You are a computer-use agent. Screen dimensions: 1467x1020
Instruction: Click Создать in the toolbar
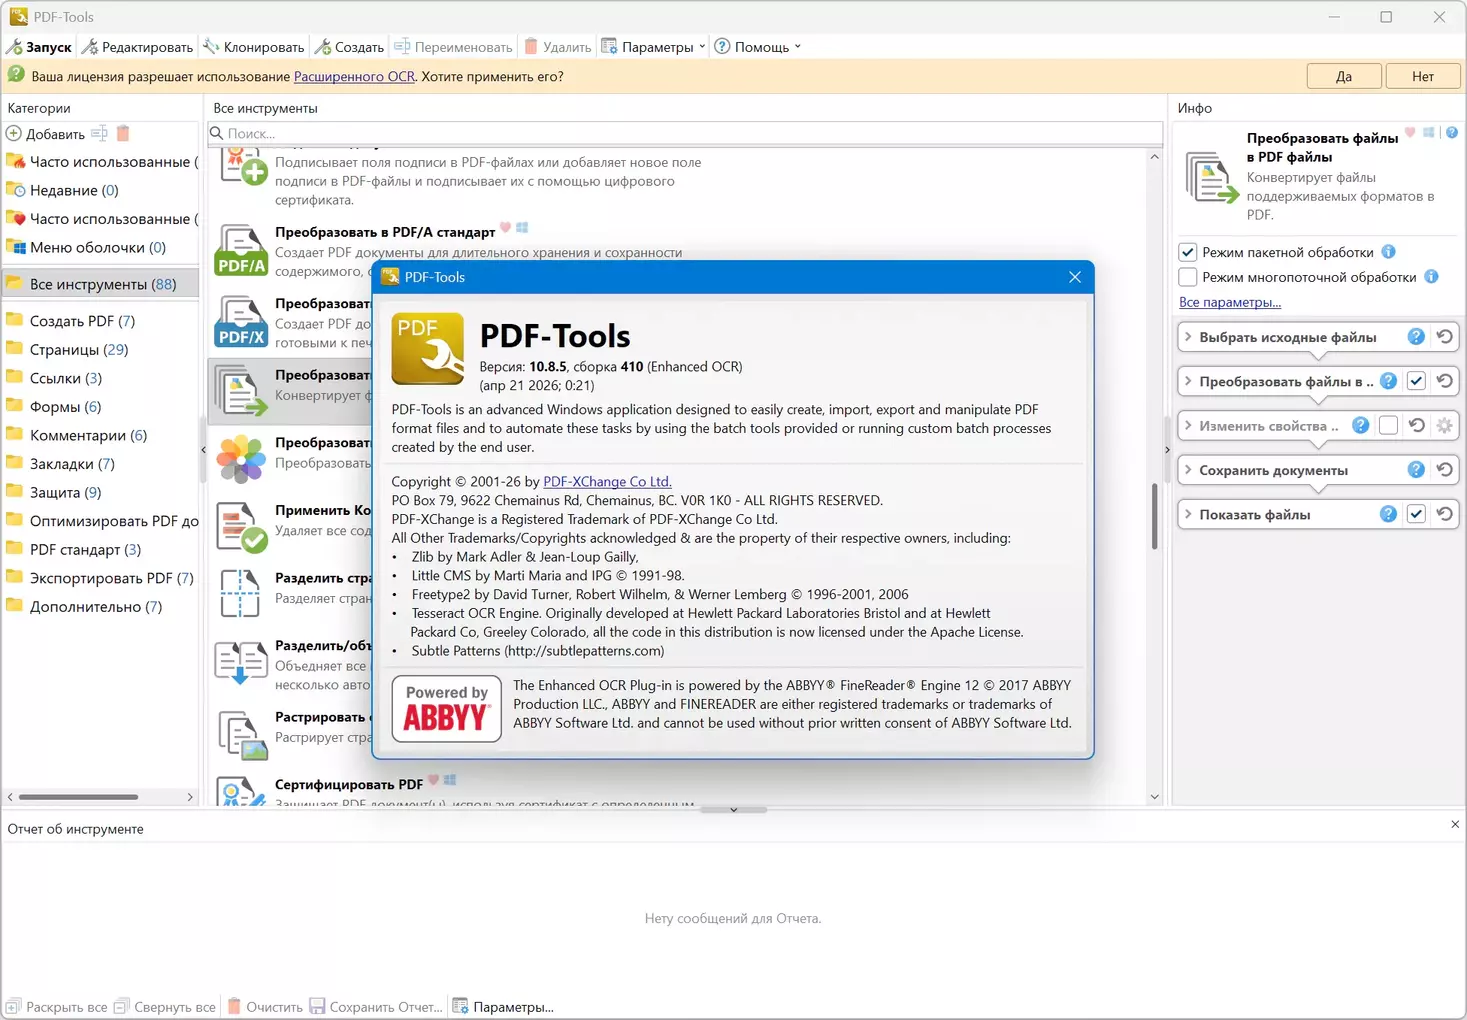(349, 47)
